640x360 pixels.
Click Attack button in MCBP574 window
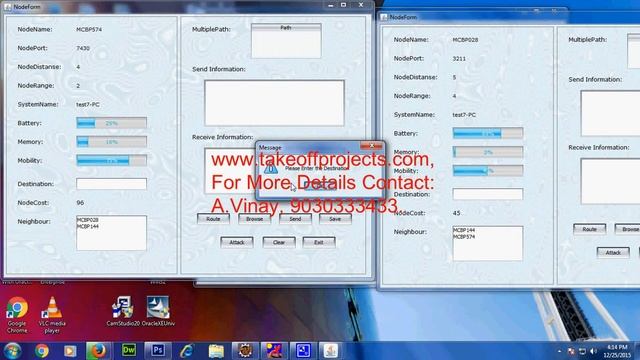[237, 242]
